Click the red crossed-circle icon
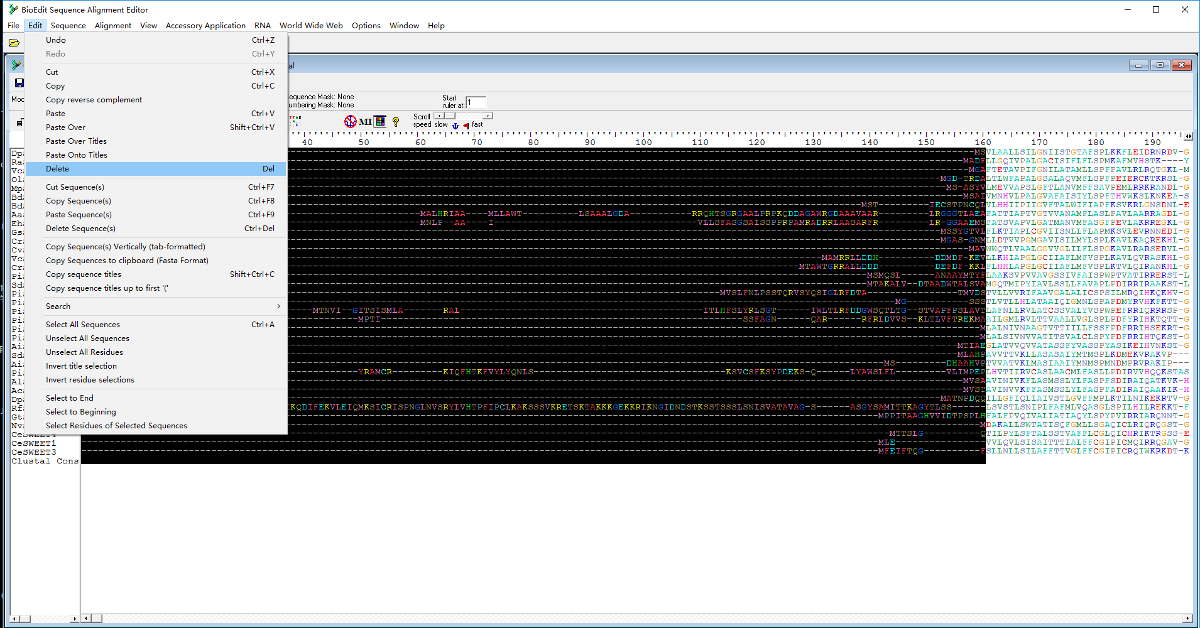Viewport: 1200px width, 628px height. (351, 121)
